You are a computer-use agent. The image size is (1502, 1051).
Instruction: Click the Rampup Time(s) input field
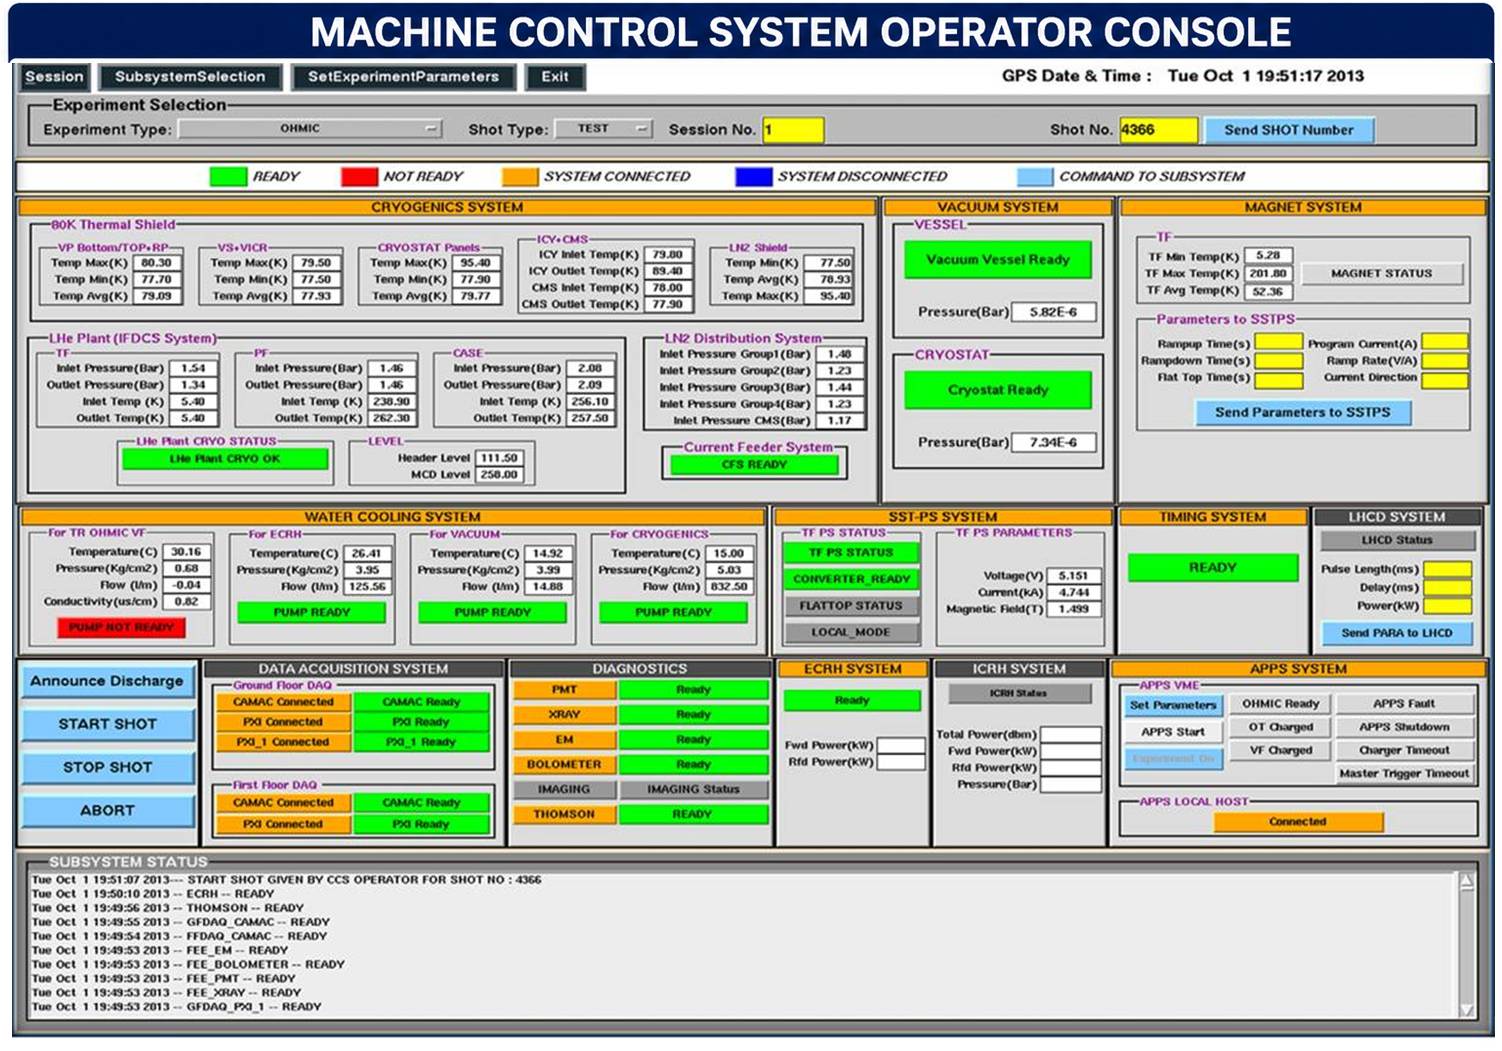coord(1278,343)
